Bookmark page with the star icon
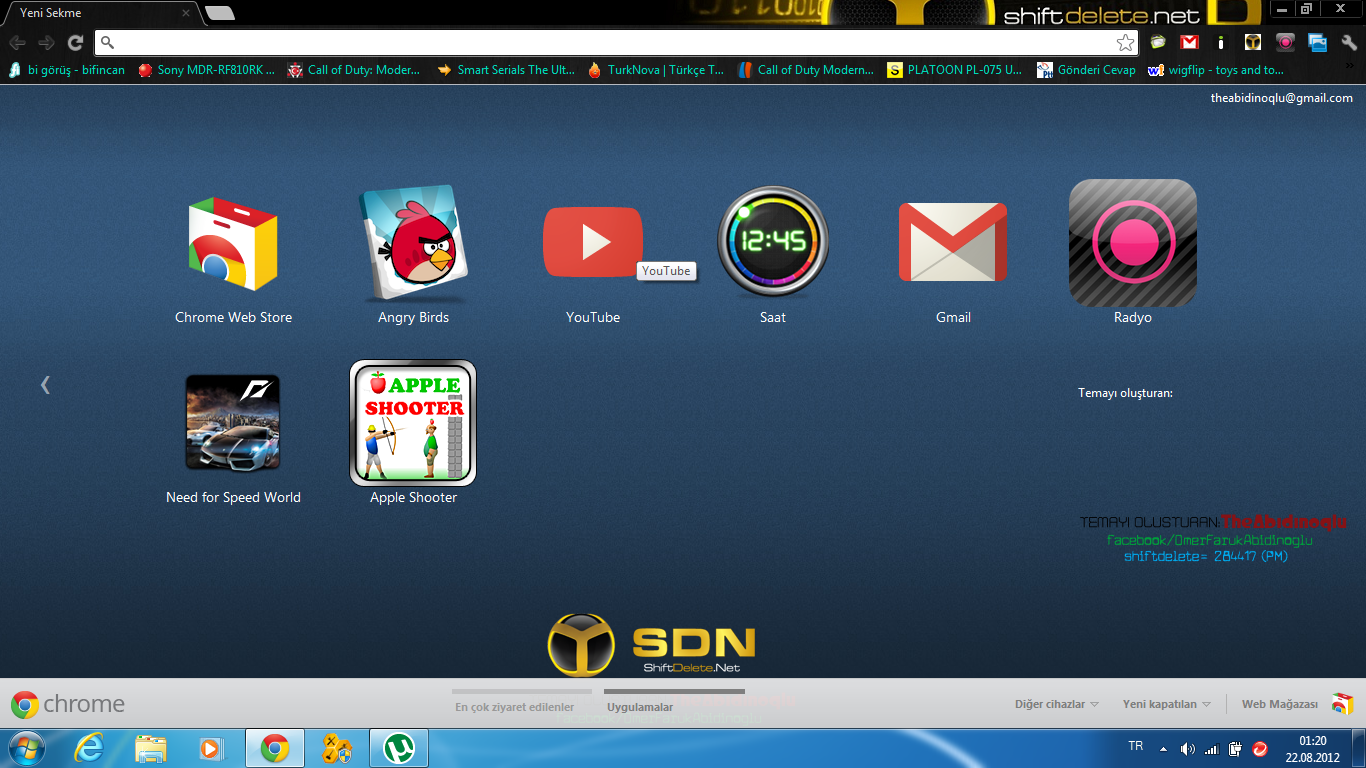The height and width of the screenshot is (768, 1366). (x=1125, y=42)
